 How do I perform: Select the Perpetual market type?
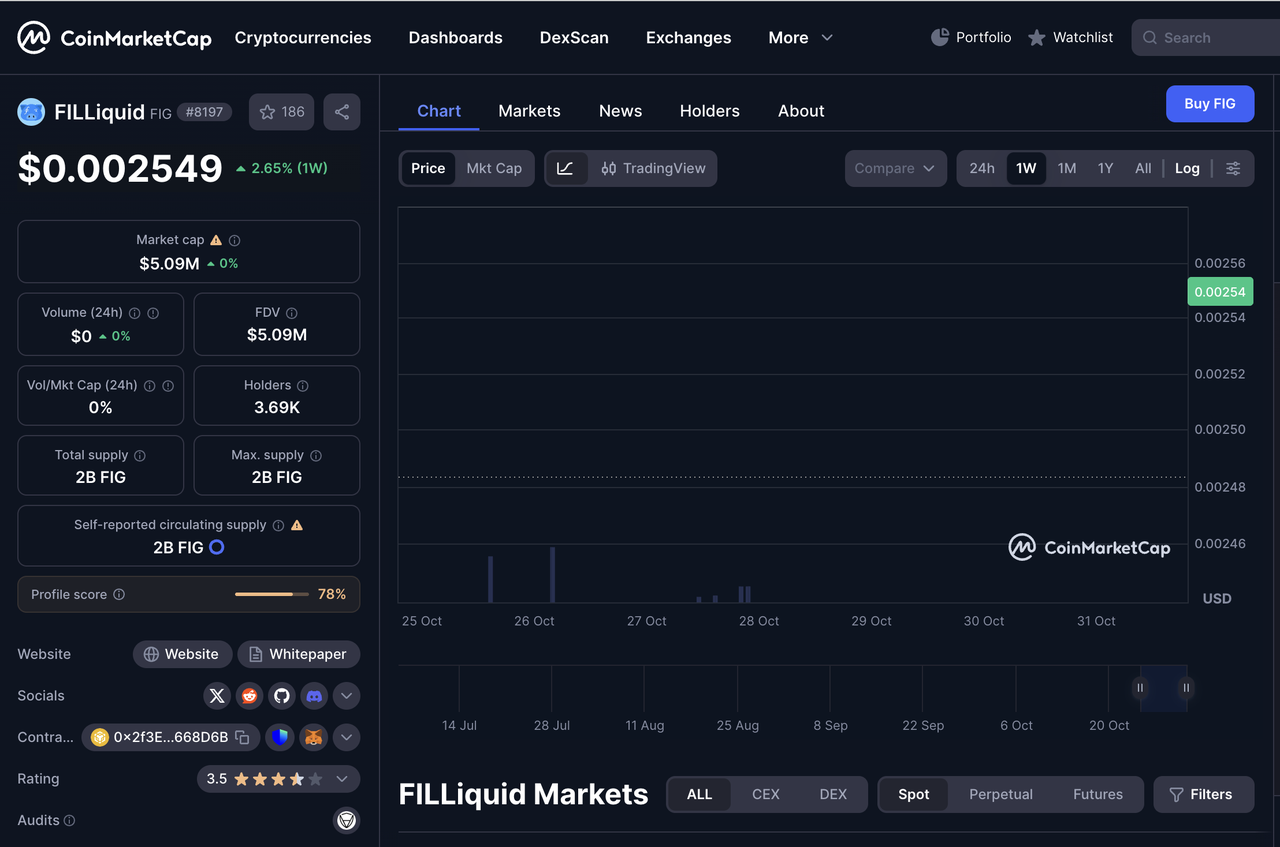[1001, 794]
